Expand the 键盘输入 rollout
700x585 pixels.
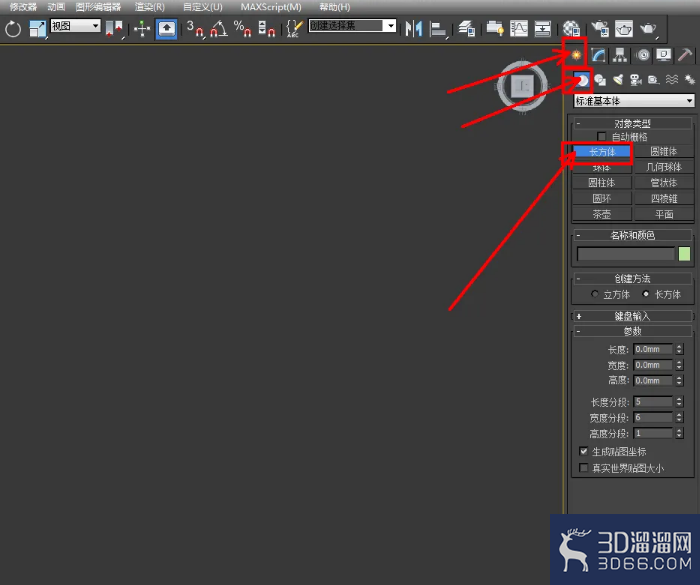tap(633, 316)
